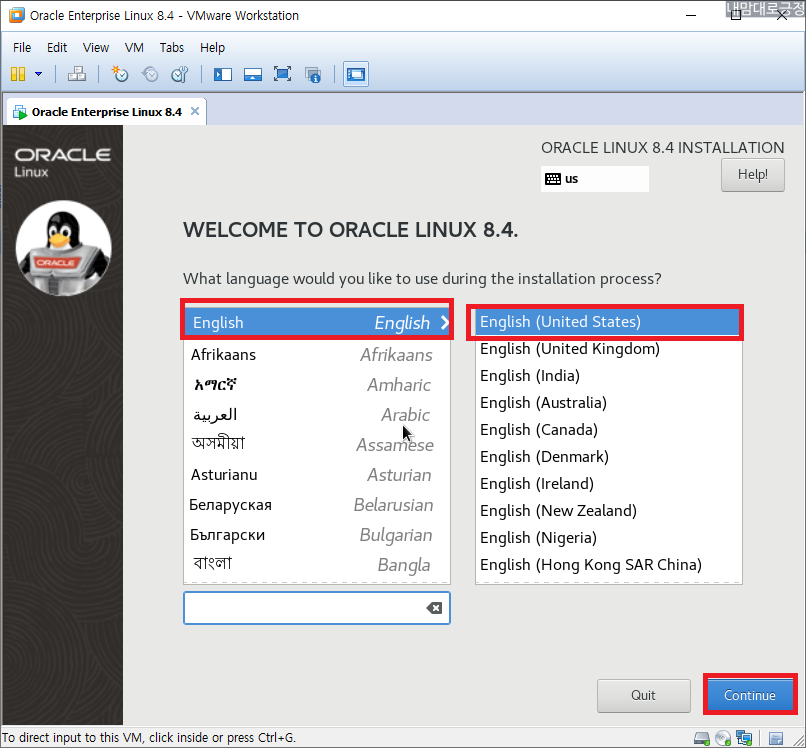
Task: Click the Help! button
Action: (x=753, y=175)
